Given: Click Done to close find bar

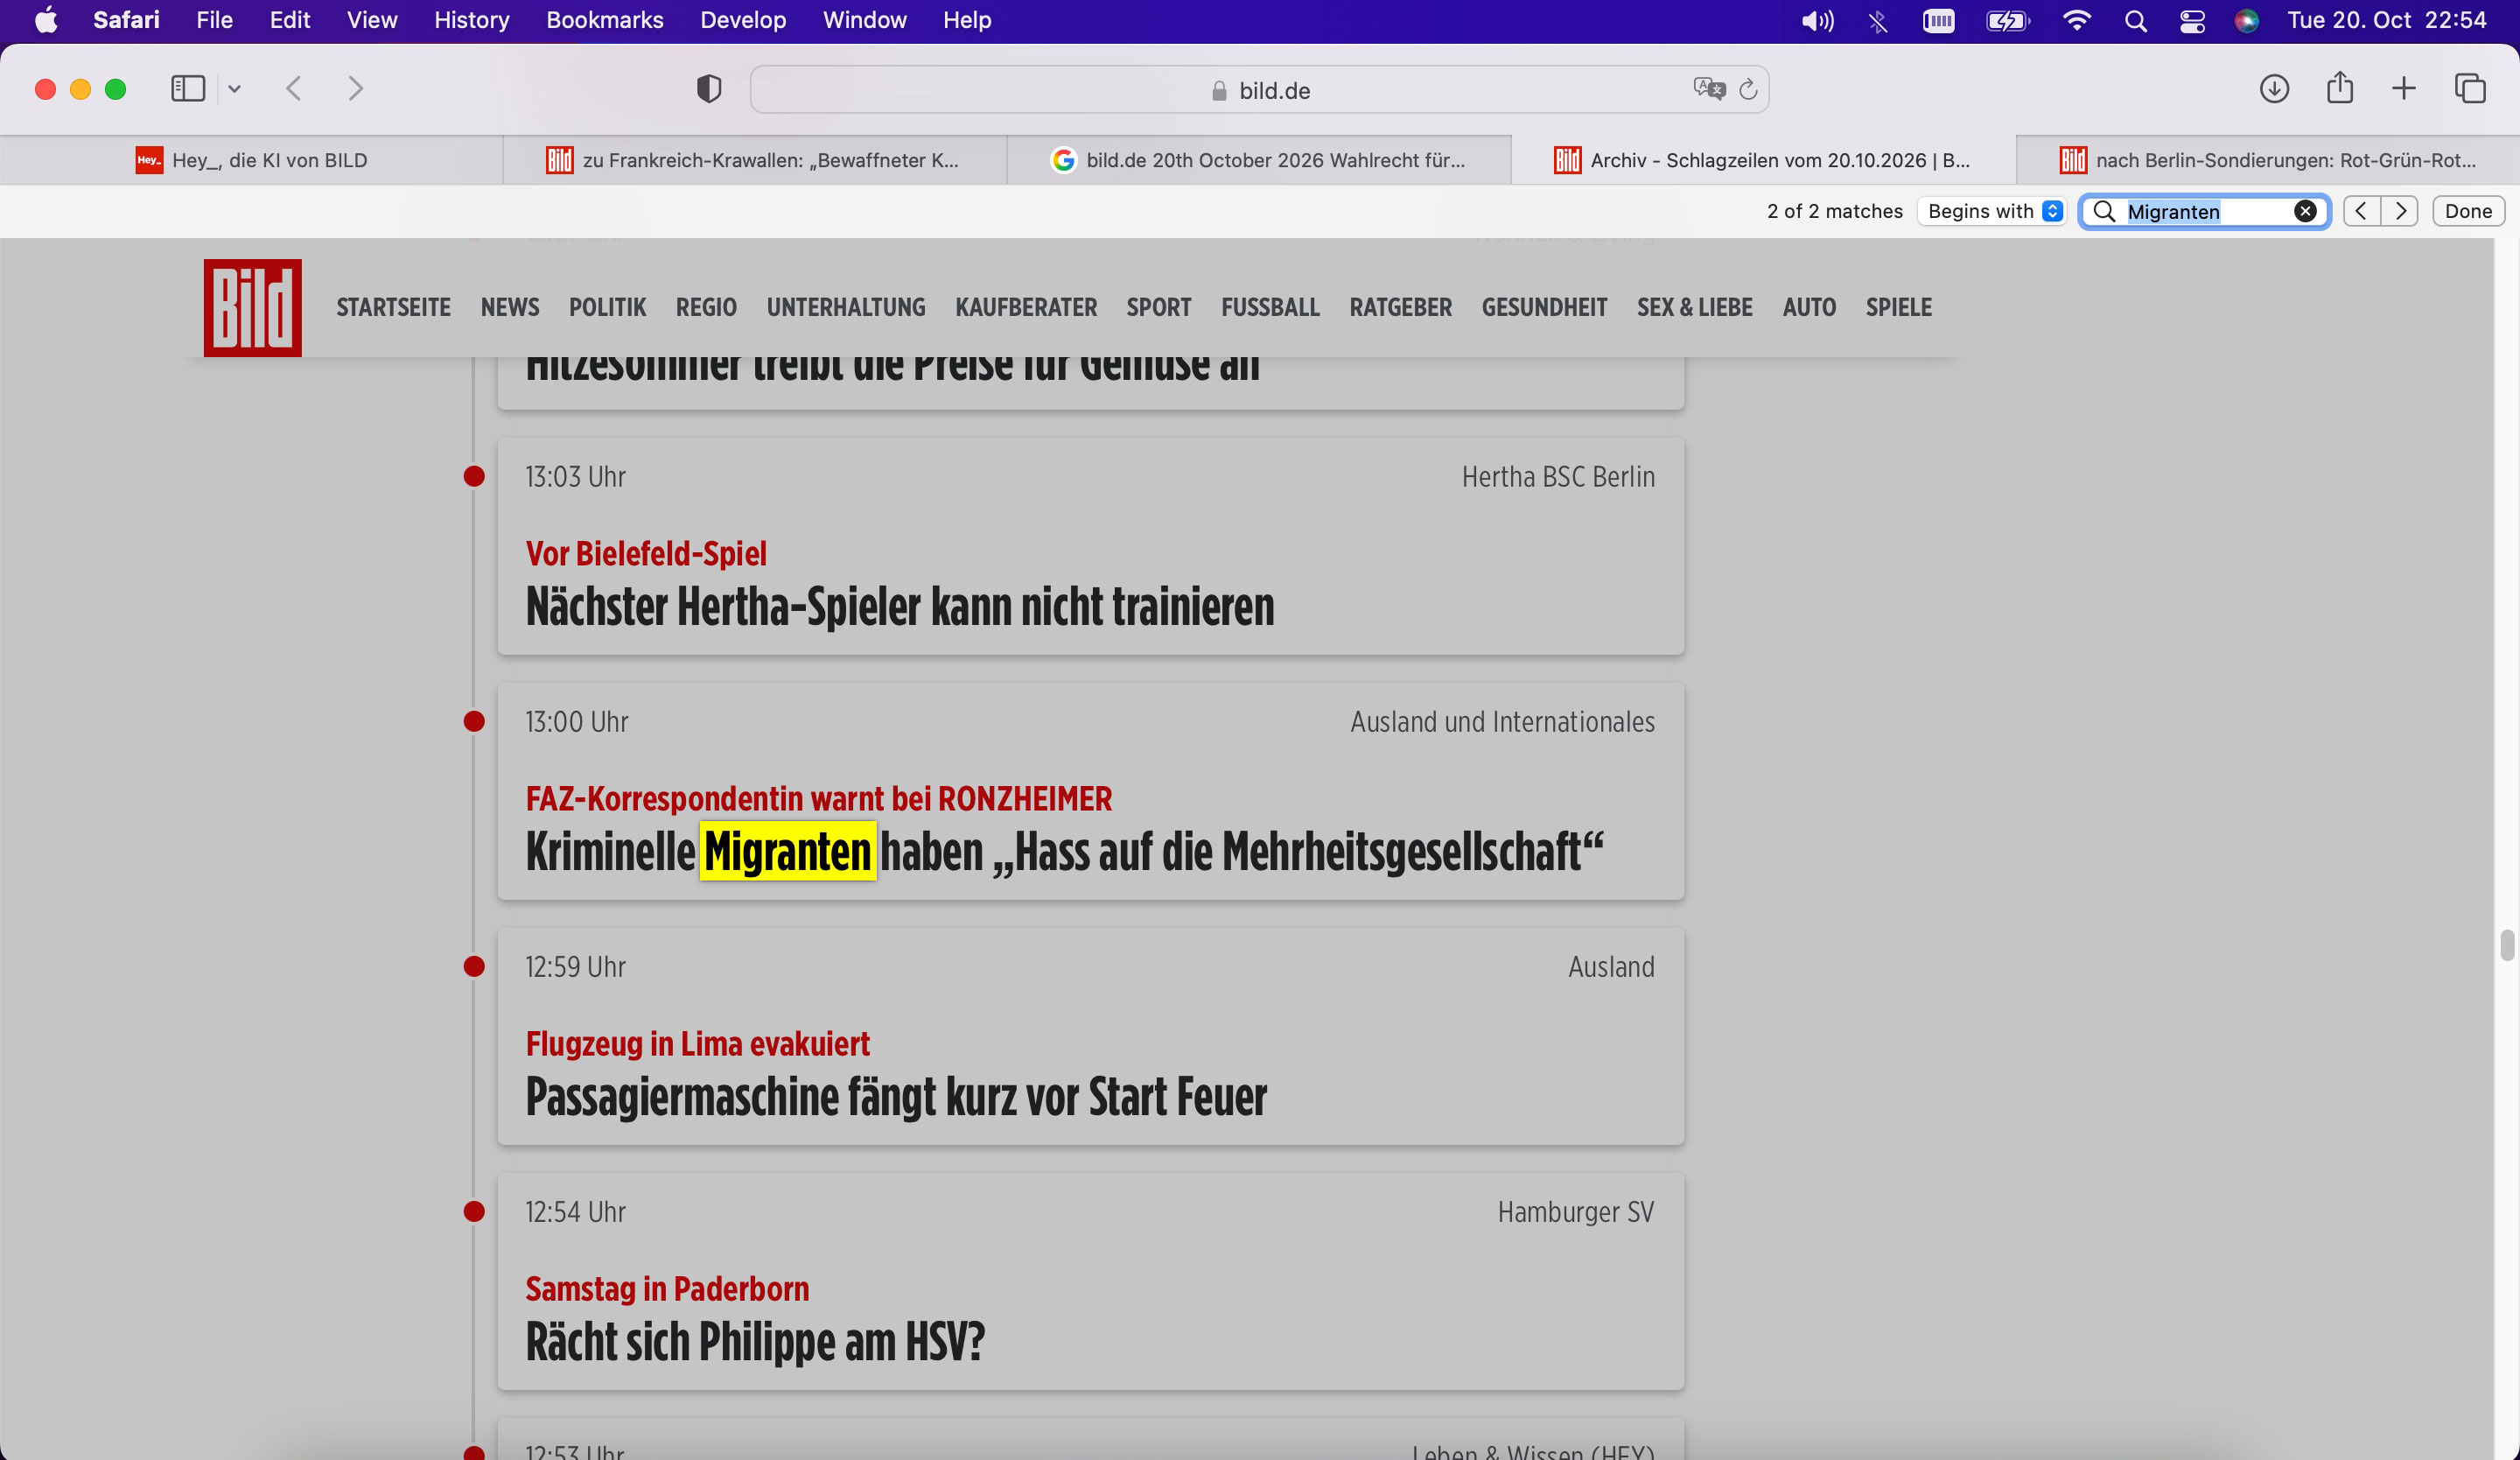Looking at the screenshot, I should coord(2468,211).
